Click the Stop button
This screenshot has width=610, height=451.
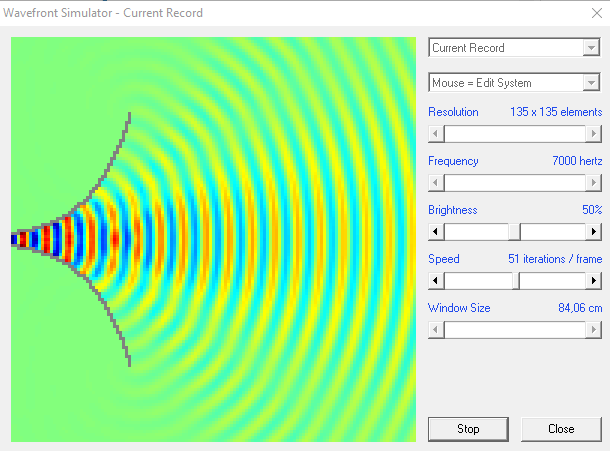468,429
